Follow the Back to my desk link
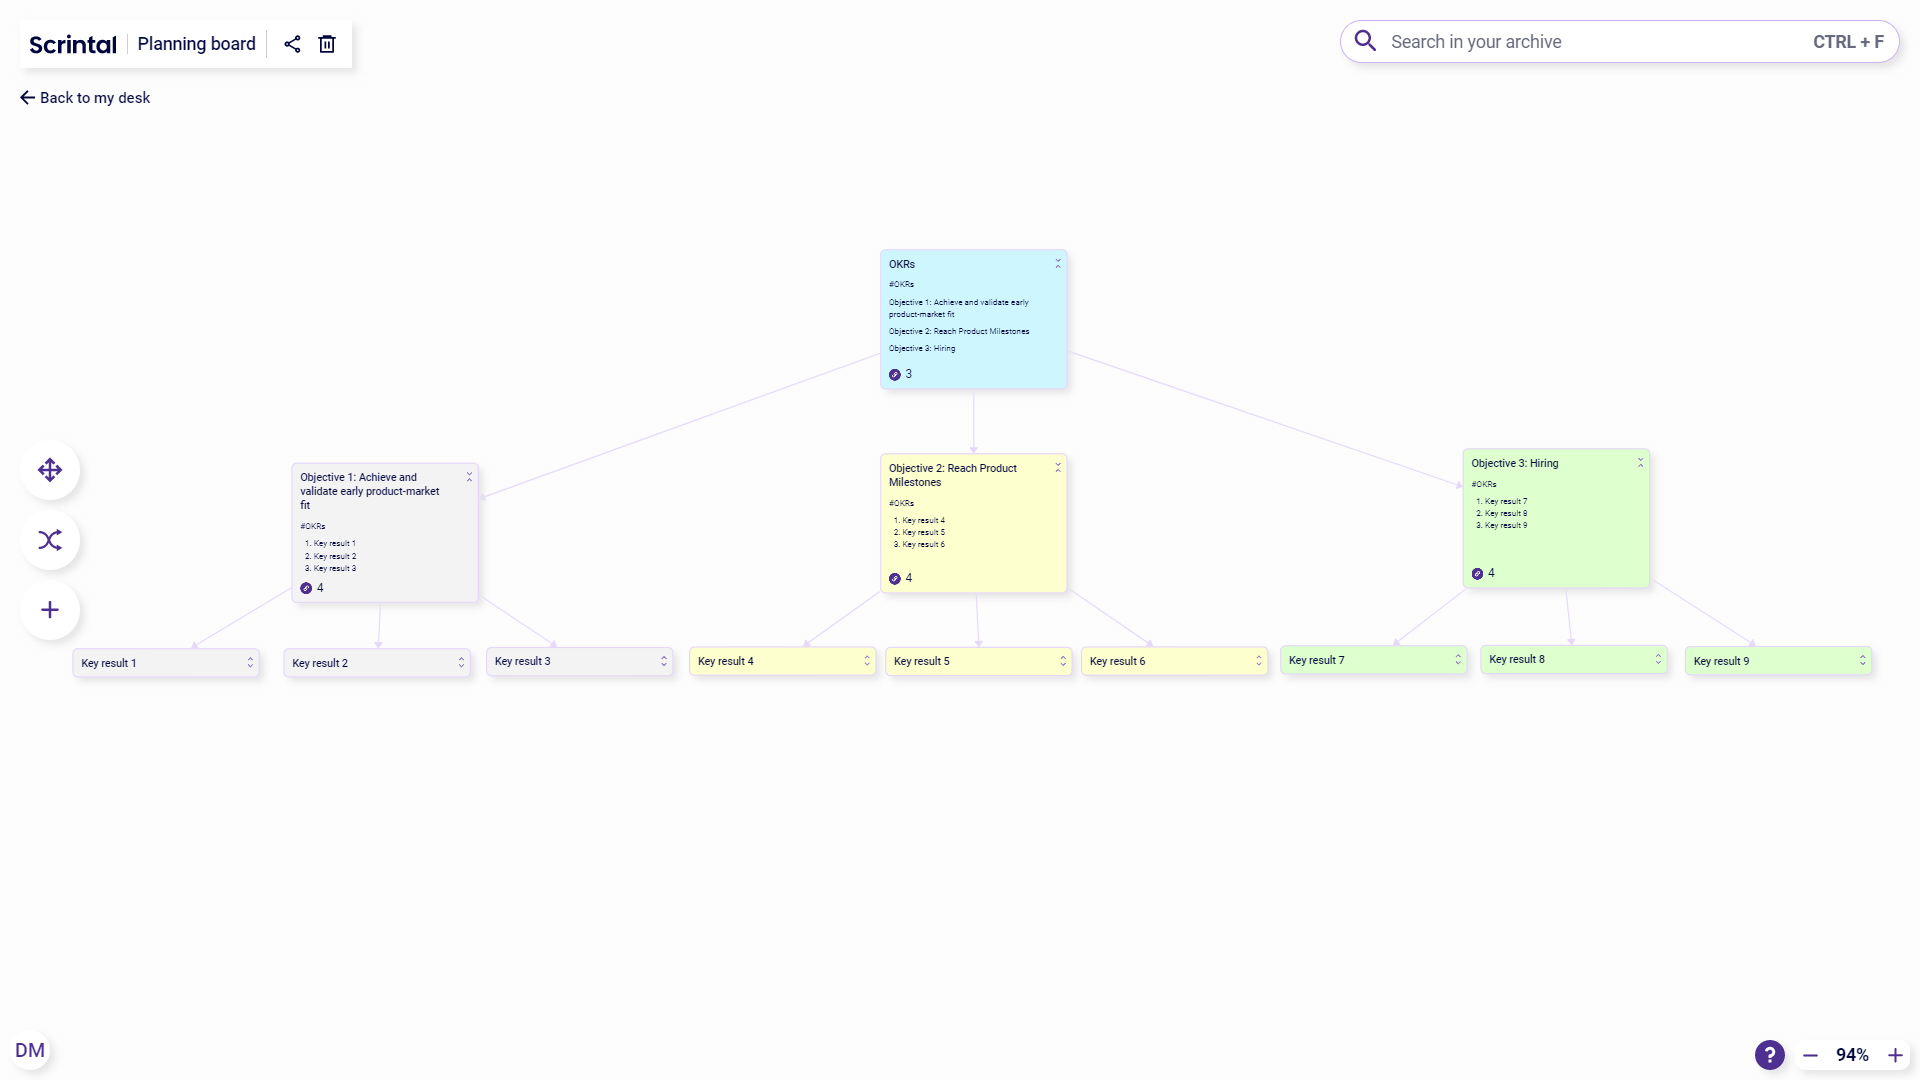This screenshot has width=1920, height=1080. (x=85, y=97)
